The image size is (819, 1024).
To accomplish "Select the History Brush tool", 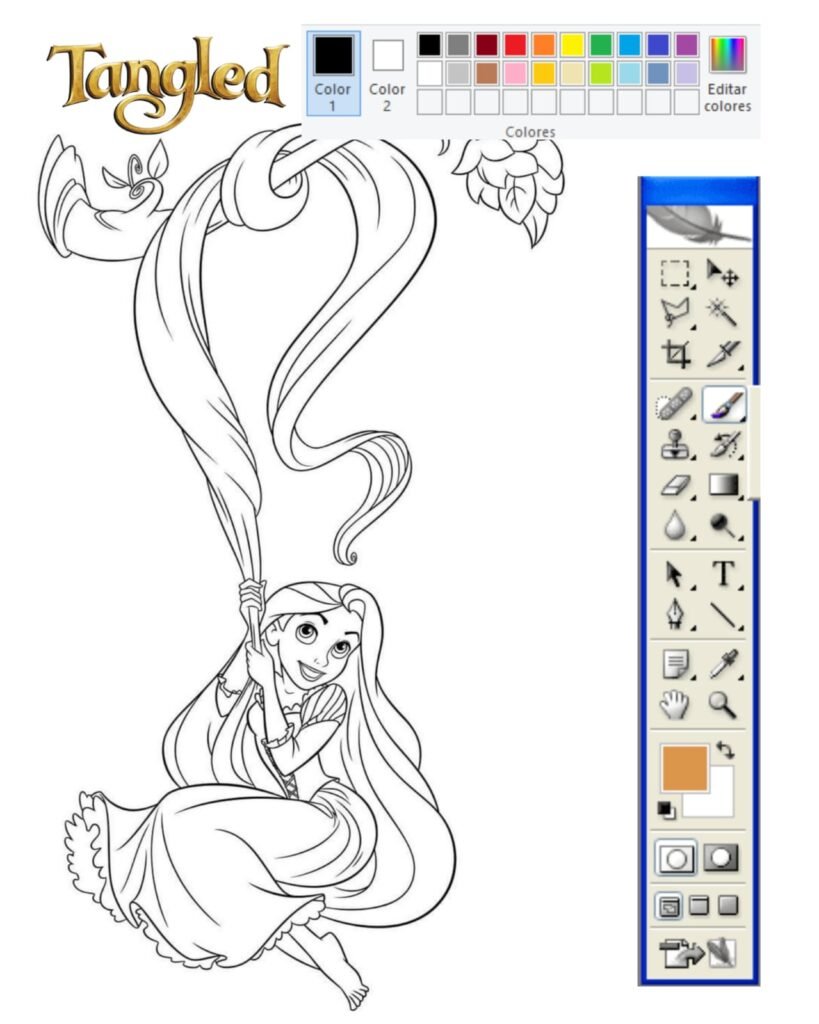I will (724, 445).
